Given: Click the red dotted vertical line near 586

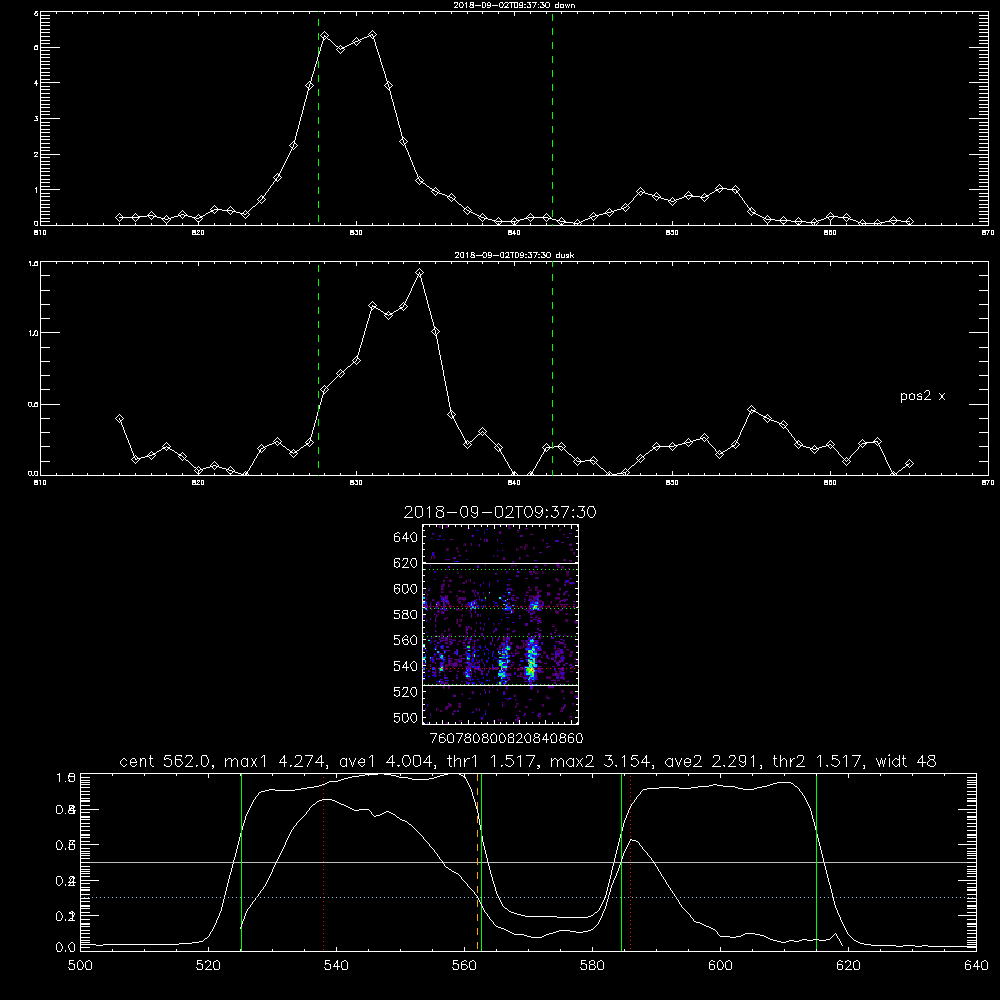Looking at the screenshot, I should click(630, 862).
